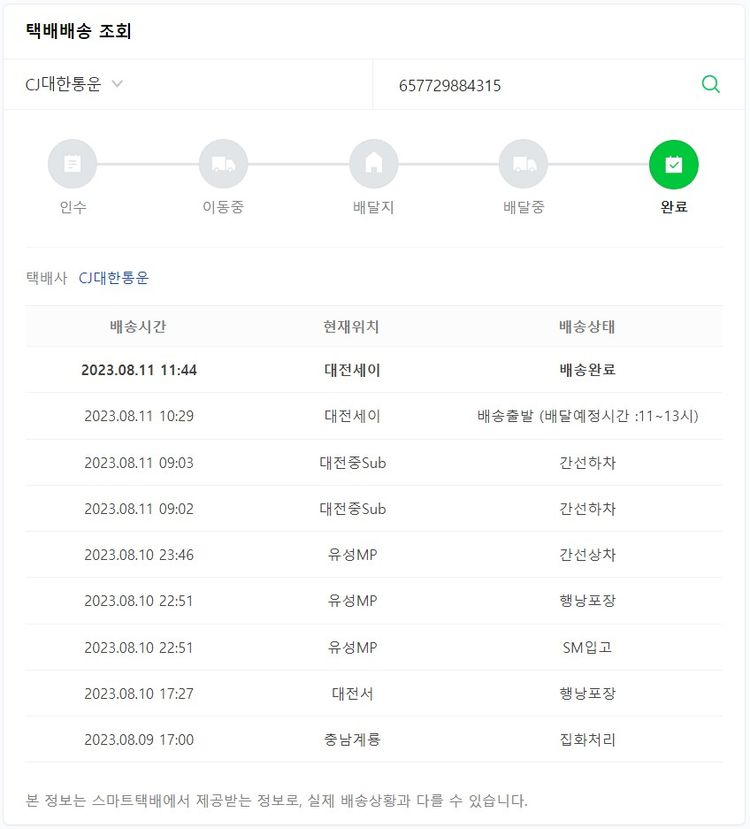
Task: Click the 인수 pickup step icon
Action: click(x=73, y=164)
